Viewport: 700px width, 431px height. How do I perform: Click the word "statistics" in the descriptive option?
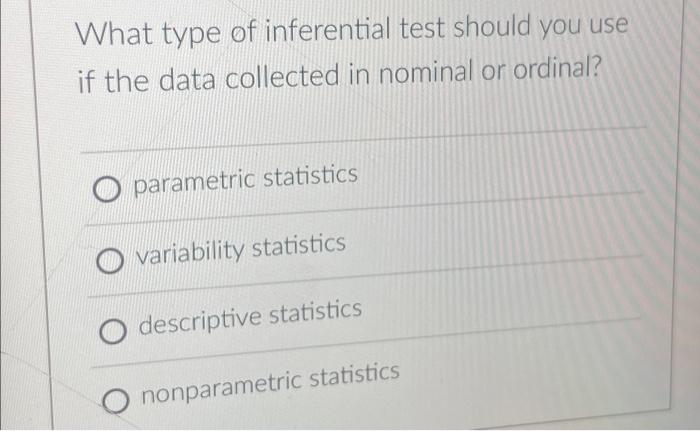tap(316, 312)
